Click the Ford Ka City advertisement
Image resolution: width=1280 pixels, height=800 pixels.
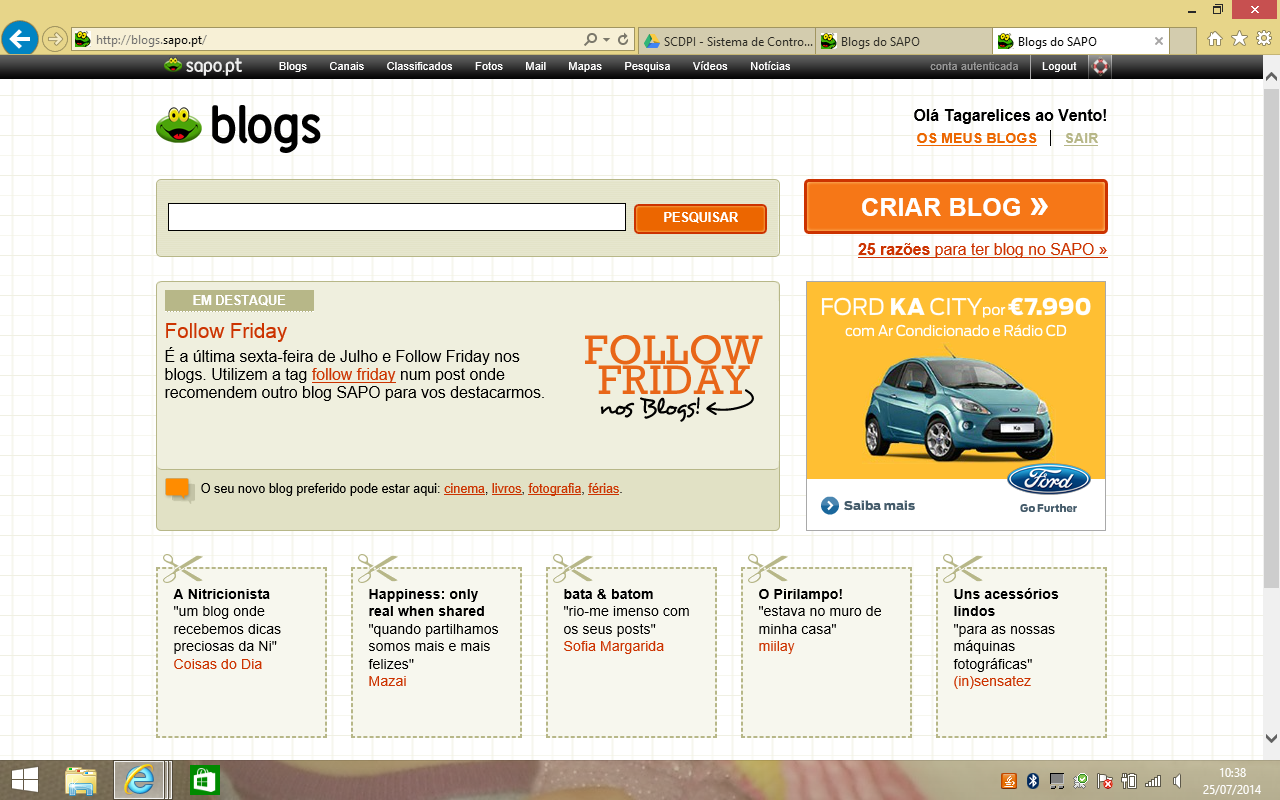click(x=955, y=405)
